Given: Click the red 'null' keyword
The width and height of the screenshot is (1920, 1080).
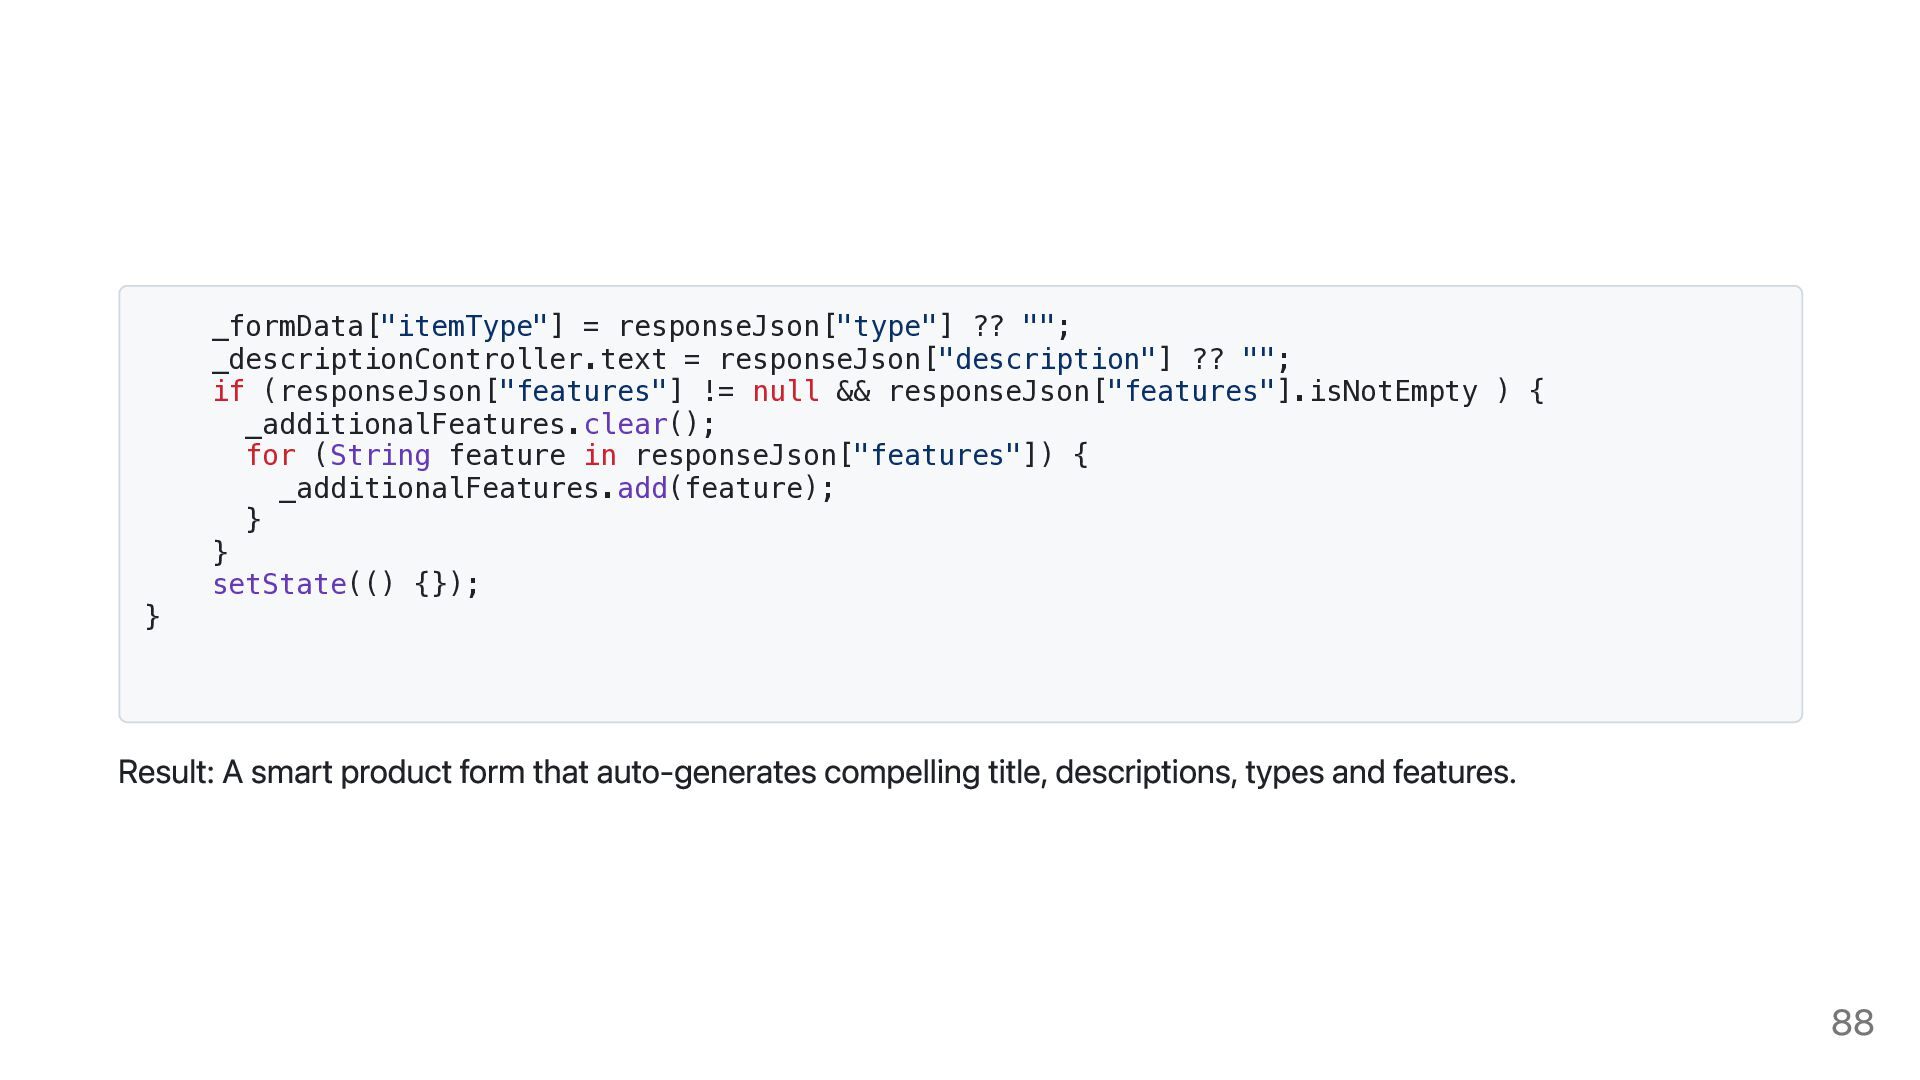Looking at the screenshot, I should [x=785, y=391].
